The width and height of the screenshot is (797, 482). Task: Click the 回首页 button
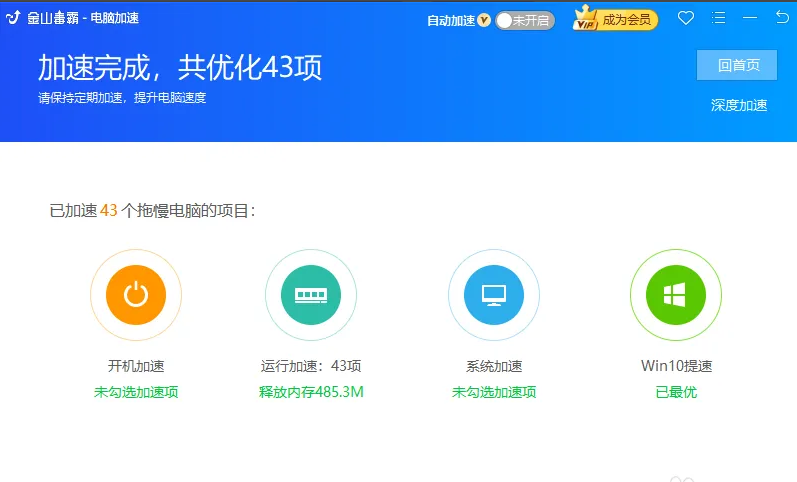[x=736, y=65]
